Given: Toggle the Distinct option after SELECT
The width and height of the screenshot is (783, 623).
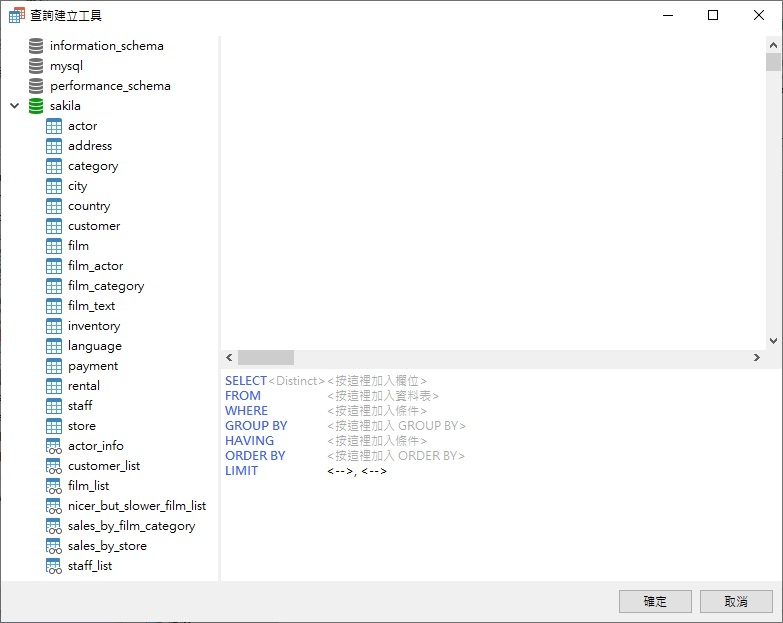Looking at the screenshot, I should coord(297,381).
